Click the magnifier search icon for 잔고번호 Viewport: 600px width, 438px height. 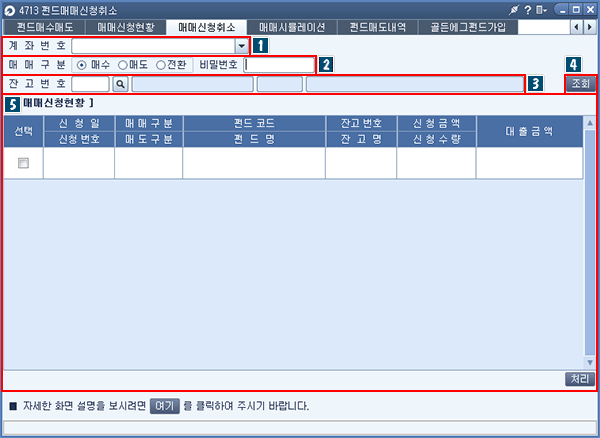click(120, 84)
